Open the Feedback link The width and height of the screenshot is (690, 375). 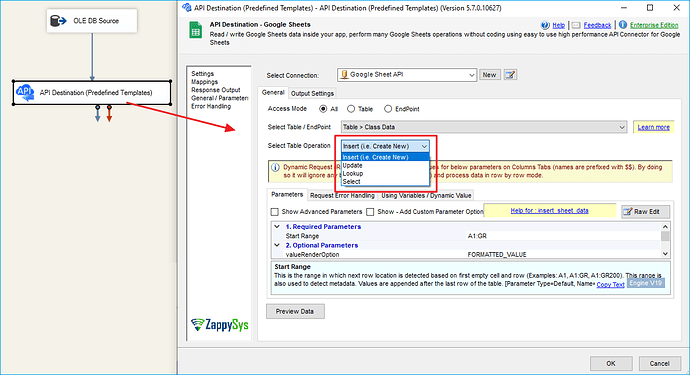[597, 25]
